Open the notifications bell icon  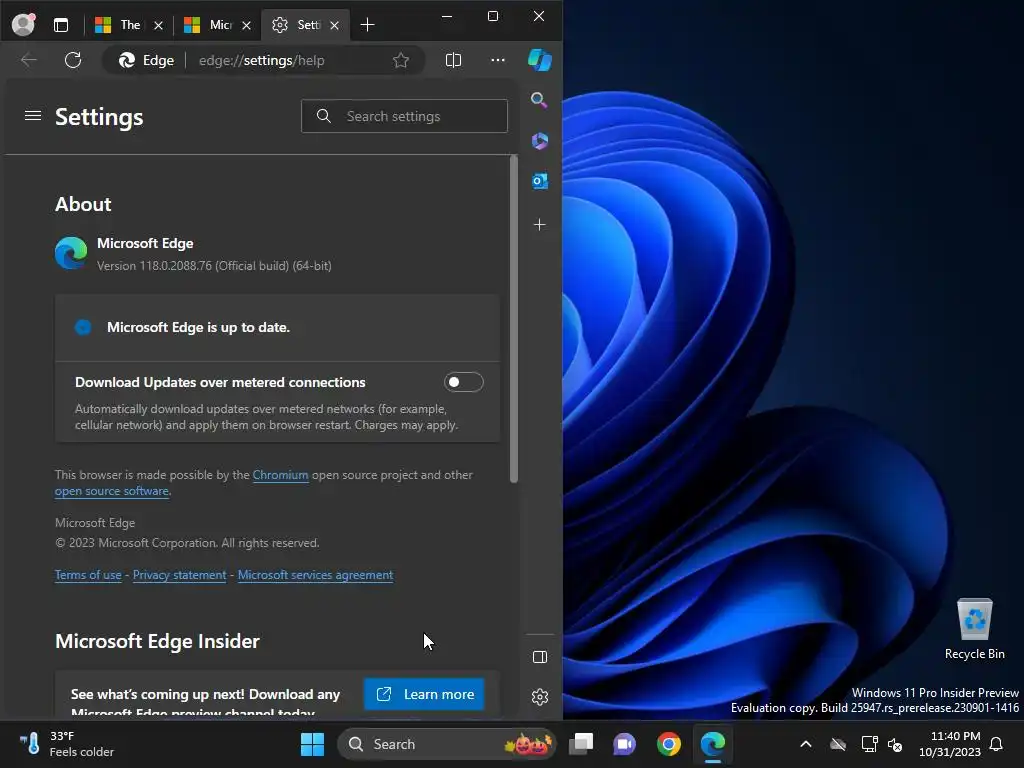[x=997, y=744]
